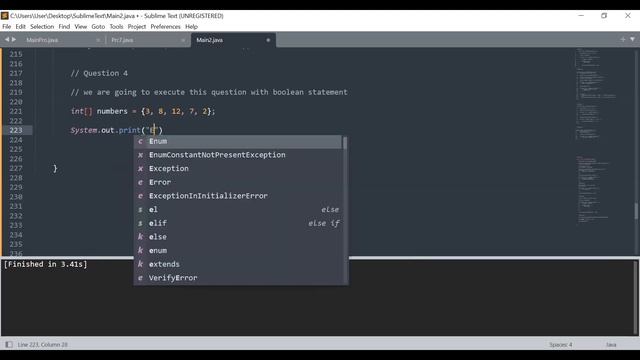
Task: Open the Tools menu
Action: click(116, 27)
